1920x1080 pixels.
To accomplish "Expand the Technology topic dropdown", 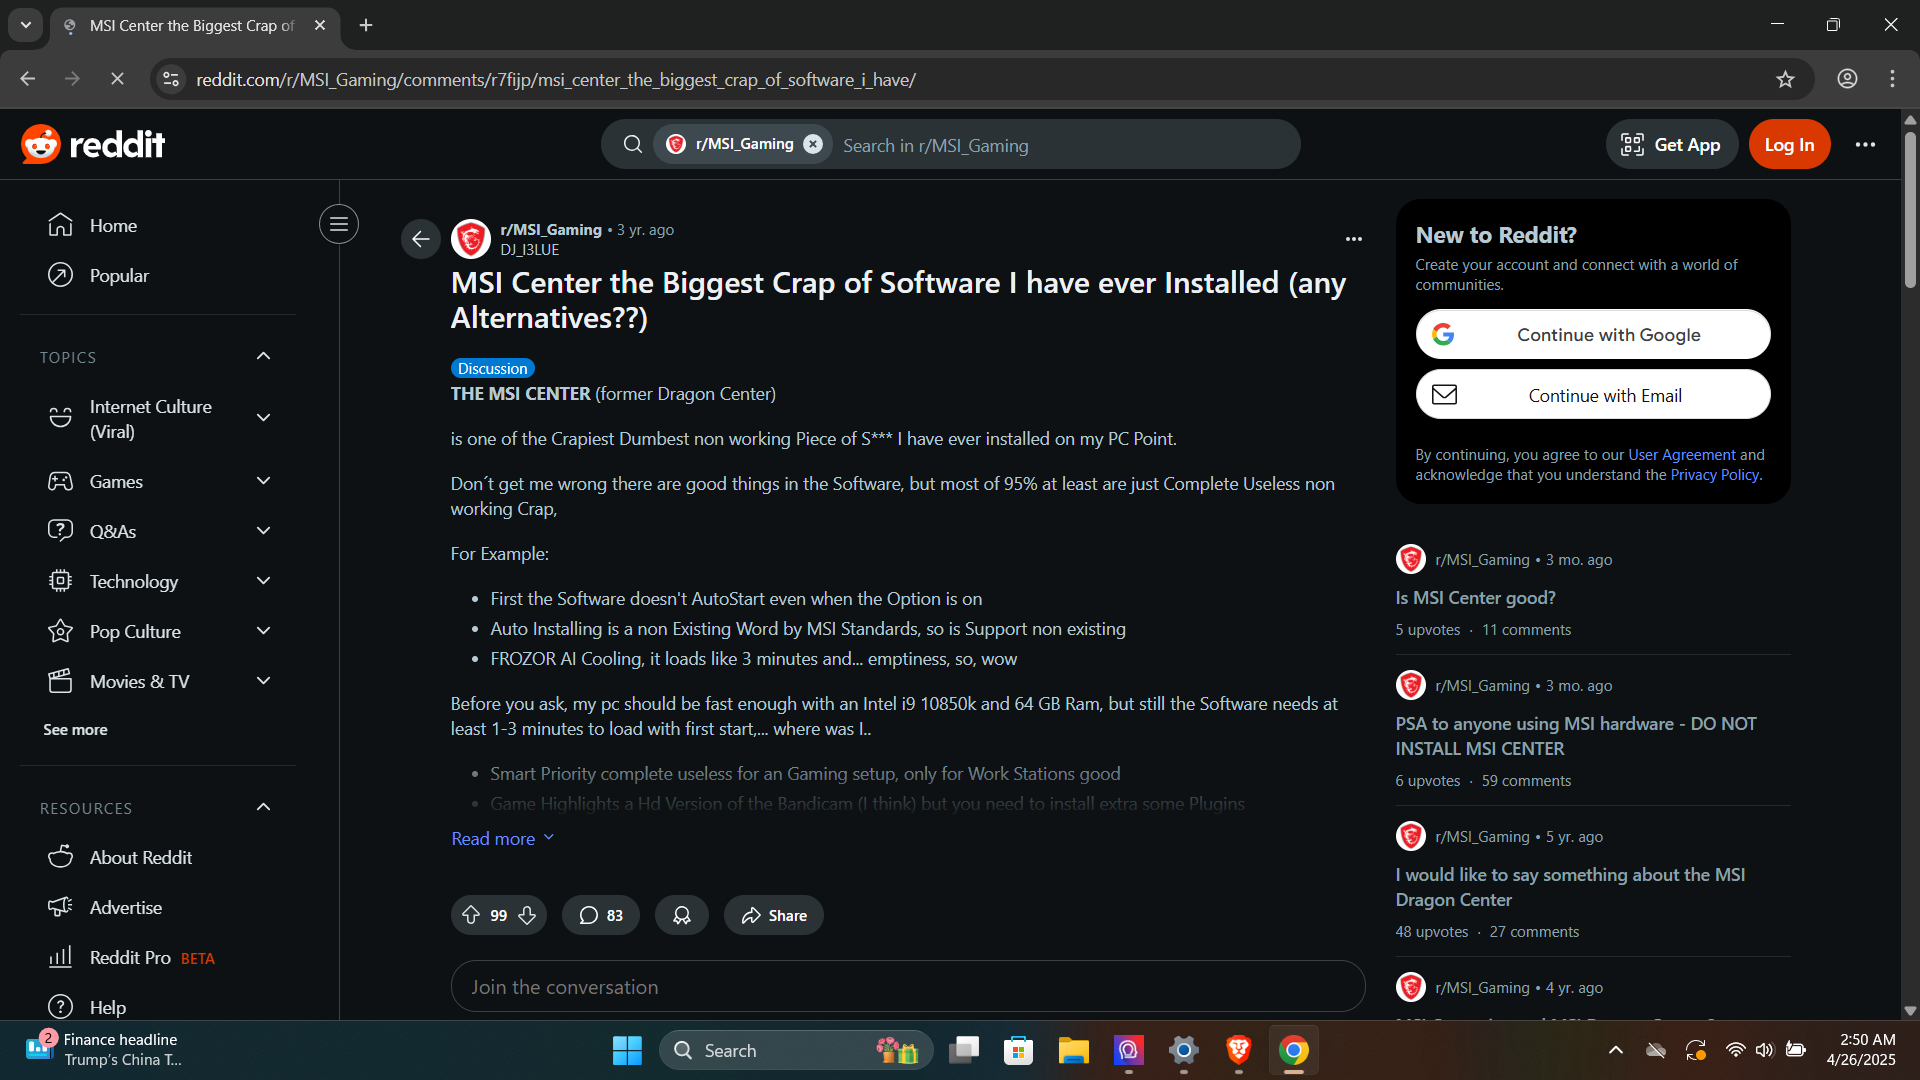I will tap(264, 581).
